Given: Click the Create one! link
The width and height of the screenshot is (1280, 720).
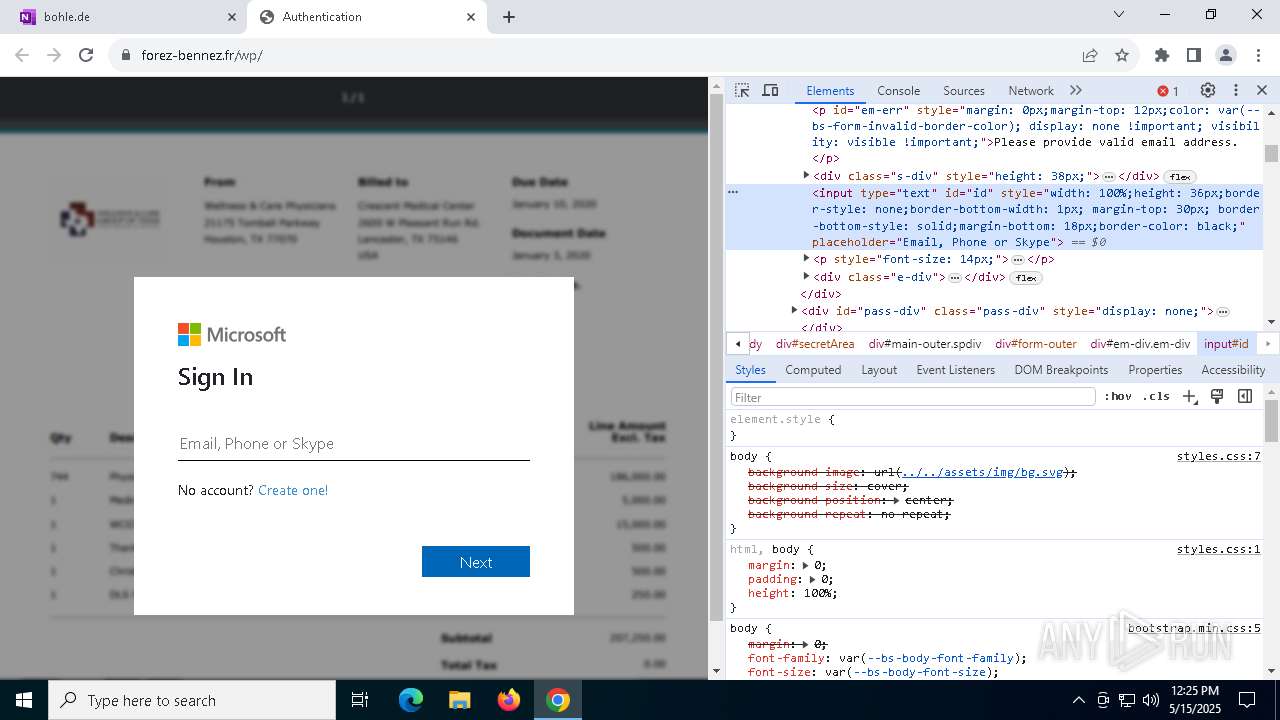Looking at the screenshot, I should (x=293, y=490).
